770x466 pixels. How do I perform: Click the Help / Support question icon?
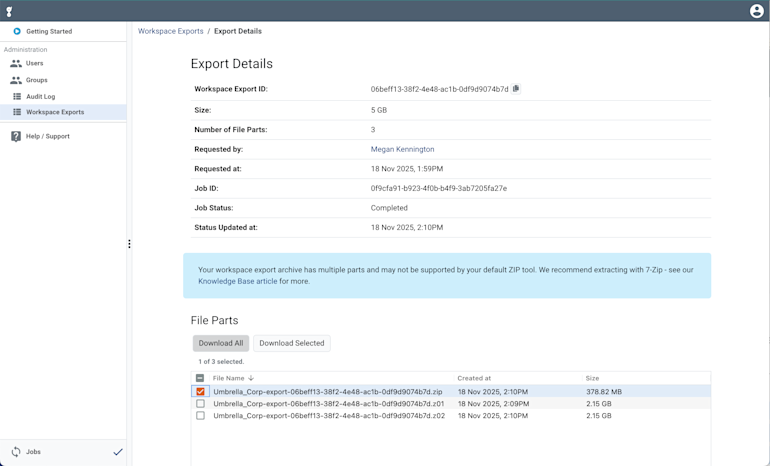point(16,136)
